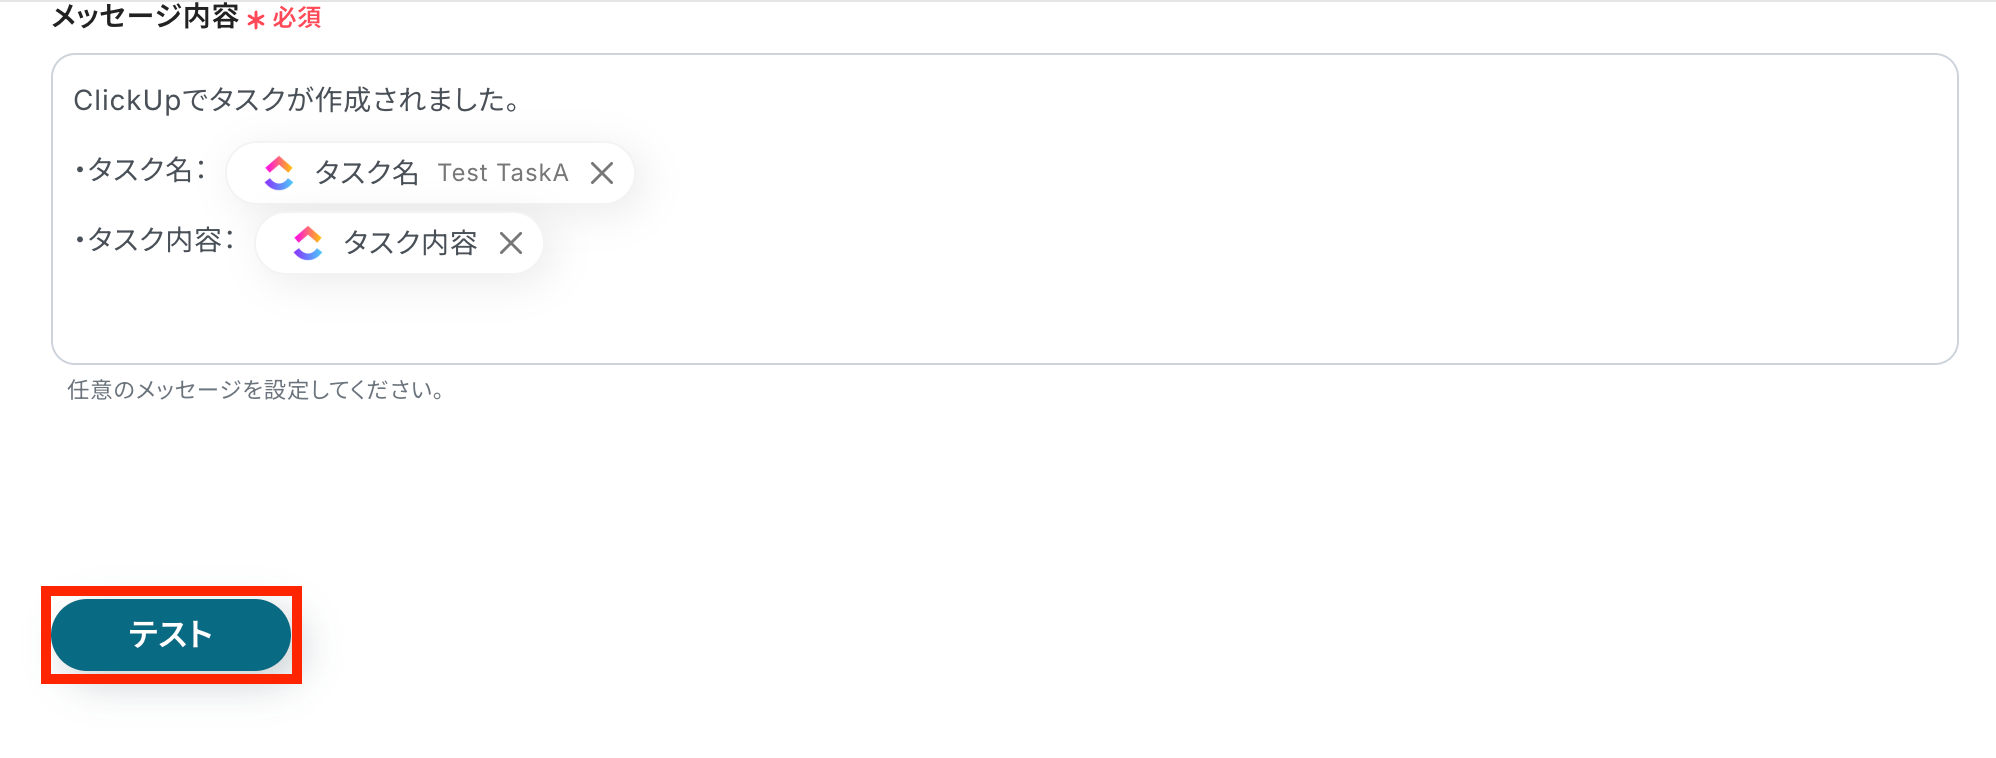
Task: Click the word ClickUp at message start
Action: point(127,100)
